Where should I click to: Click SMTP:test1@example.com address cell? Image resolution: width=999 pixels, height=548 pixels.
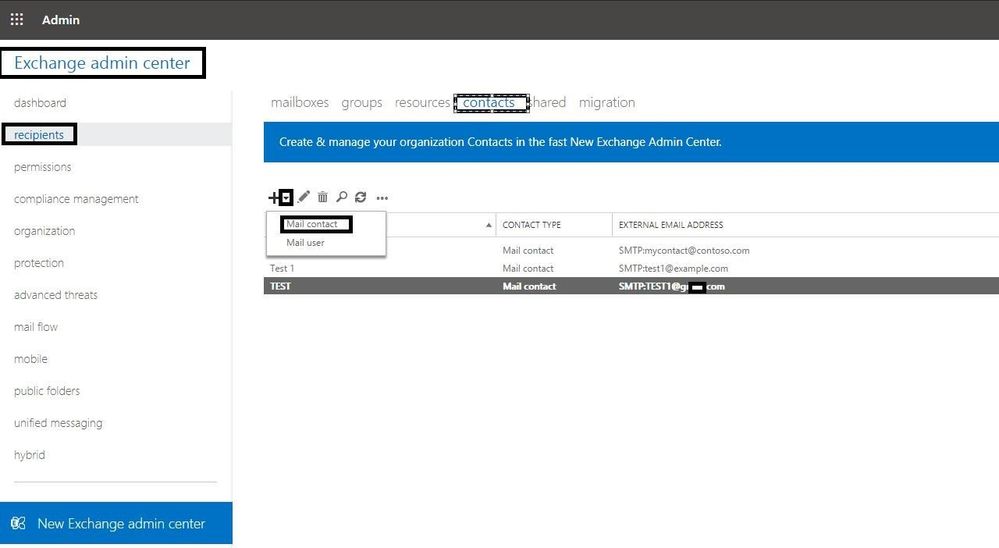(x=673, y=268)
